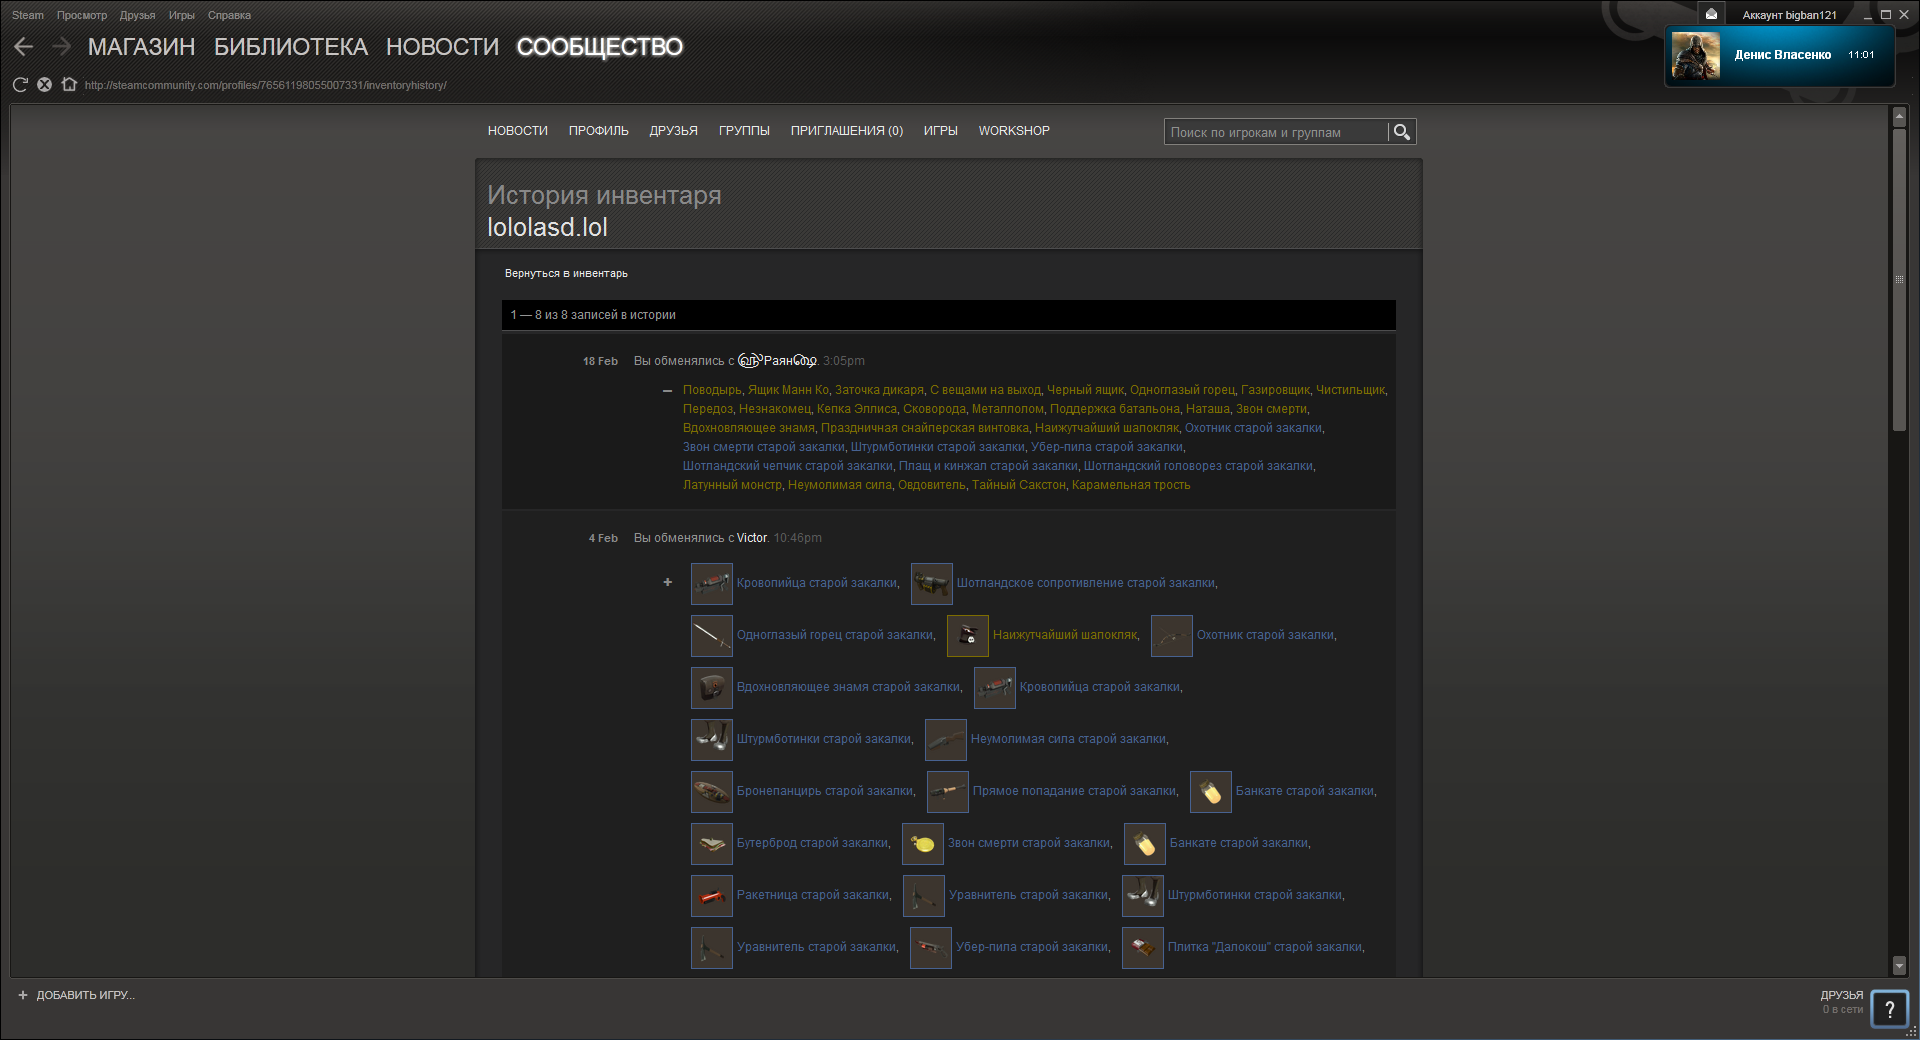Image resolution: width=1920 pixels, height=1040 pixels.
Task: Open the Справка menu
Action: click(229, 15)
